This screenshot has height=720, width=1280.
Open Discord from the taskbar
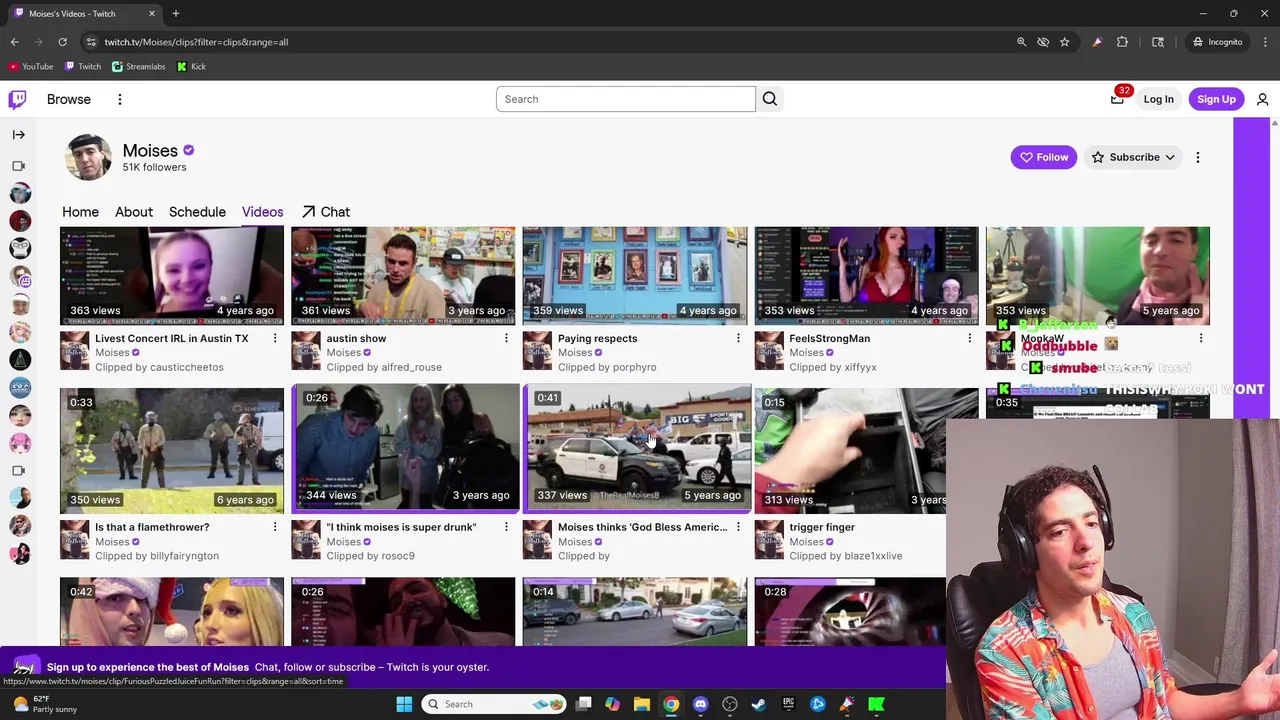700,704
